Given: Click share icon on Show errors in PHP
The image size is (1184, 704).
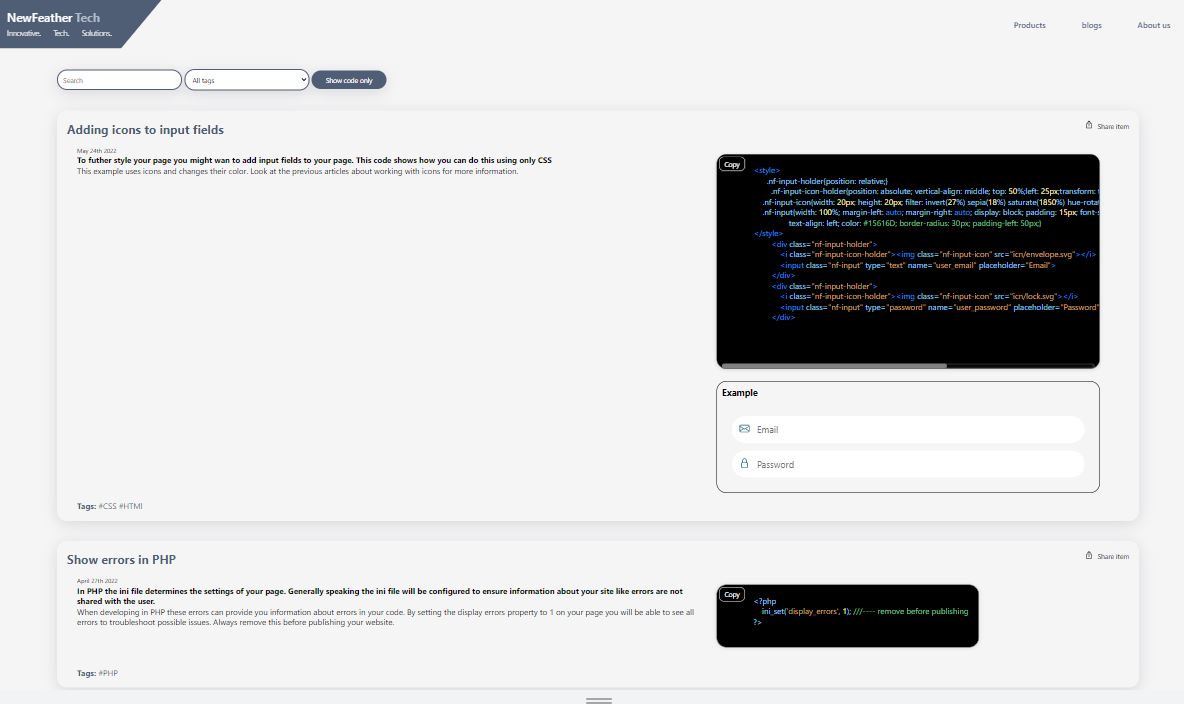Looking at the screenshot, I should click(1089, 556).
